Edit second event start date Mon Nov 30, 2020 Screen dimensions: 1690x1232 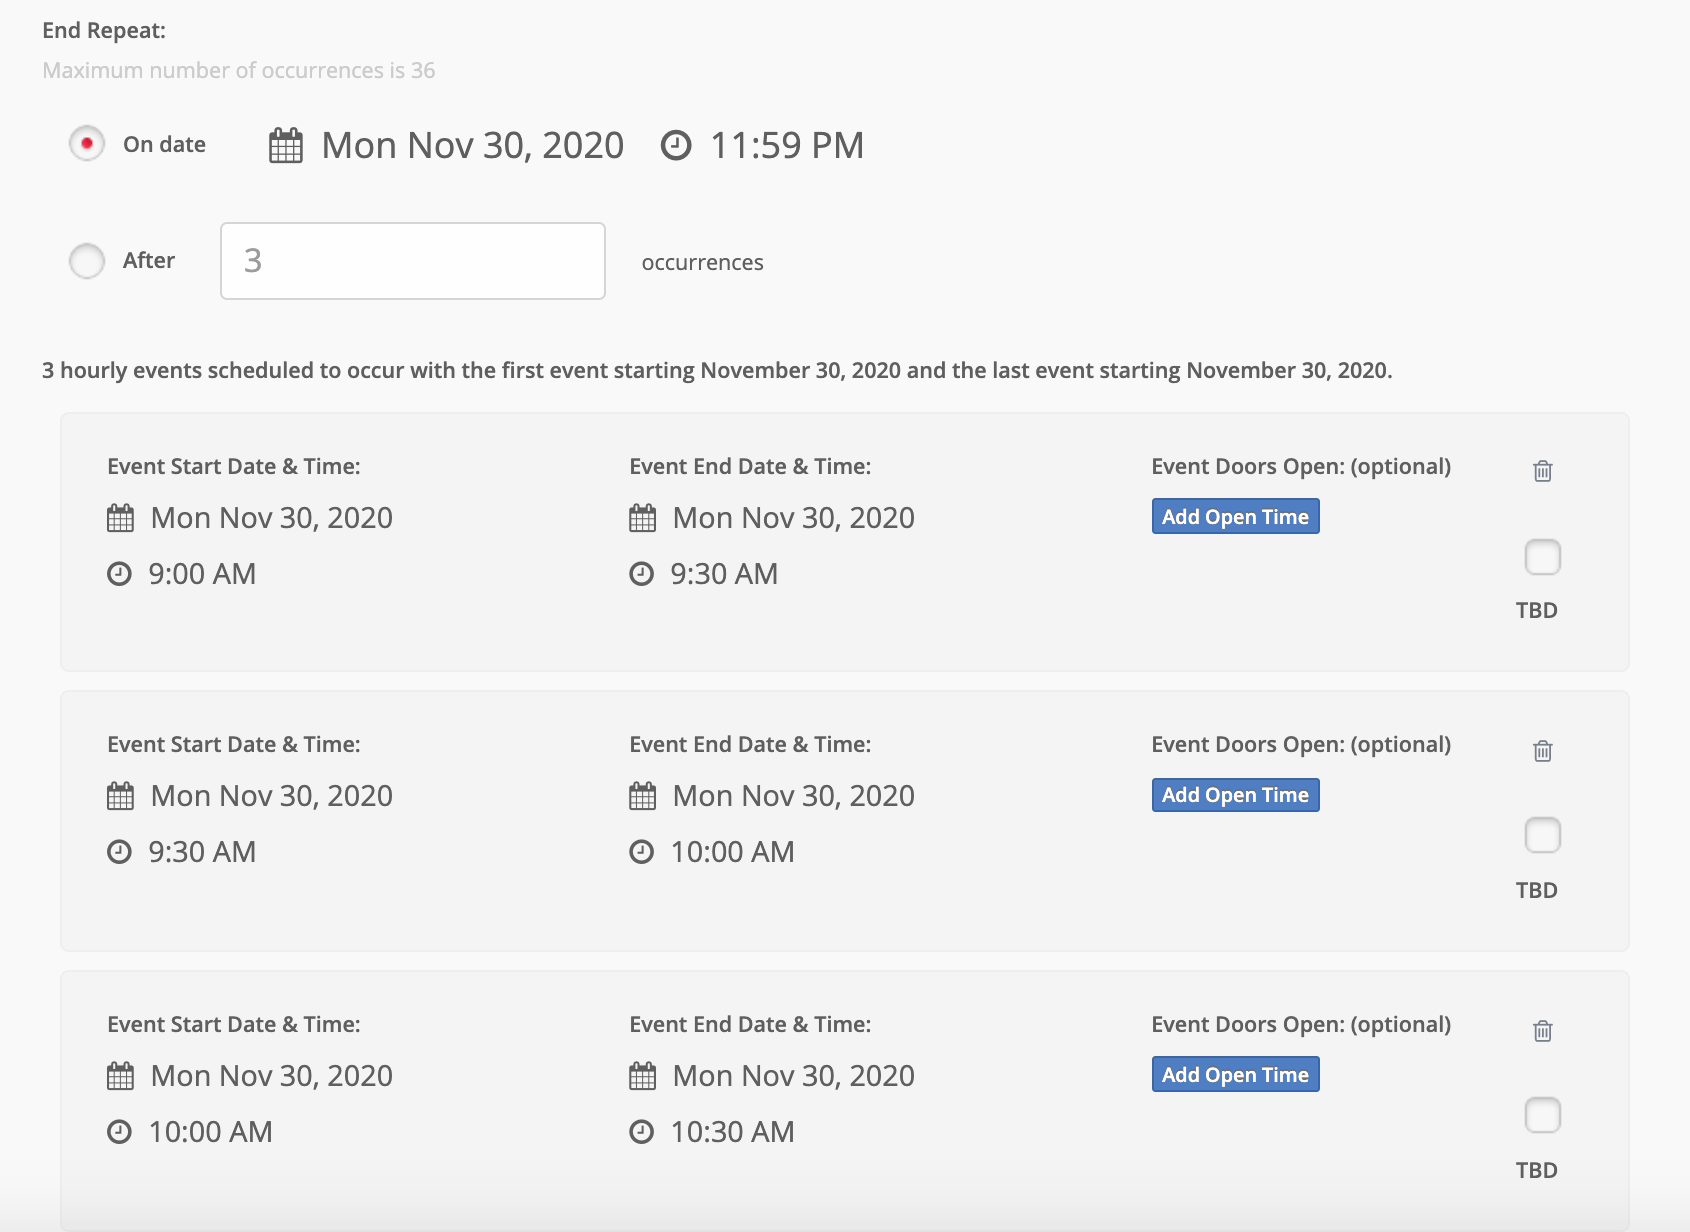pos(272,796)
